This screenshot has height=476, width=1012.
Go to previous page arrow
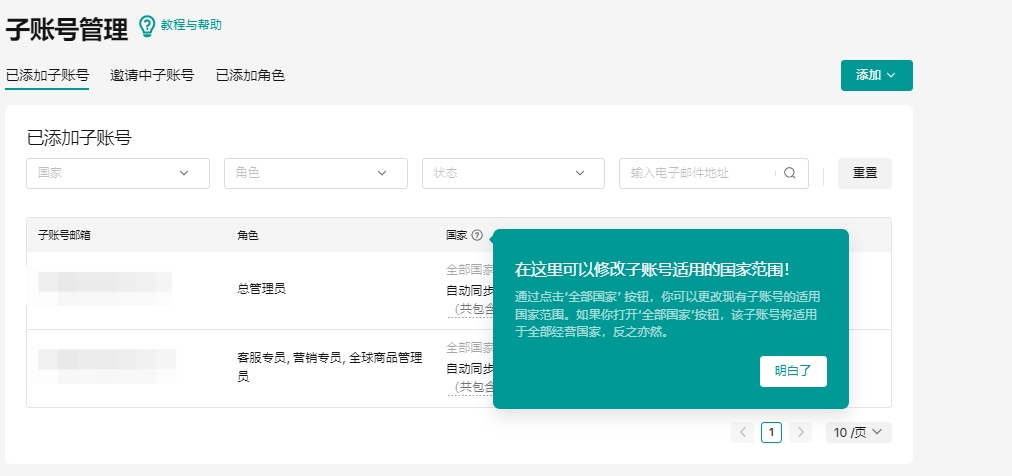click(743, 432)
